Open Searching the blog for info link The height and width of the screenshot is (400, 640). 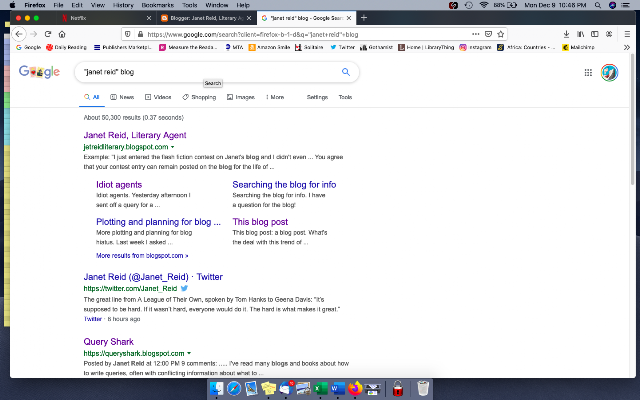coord(284,185)
